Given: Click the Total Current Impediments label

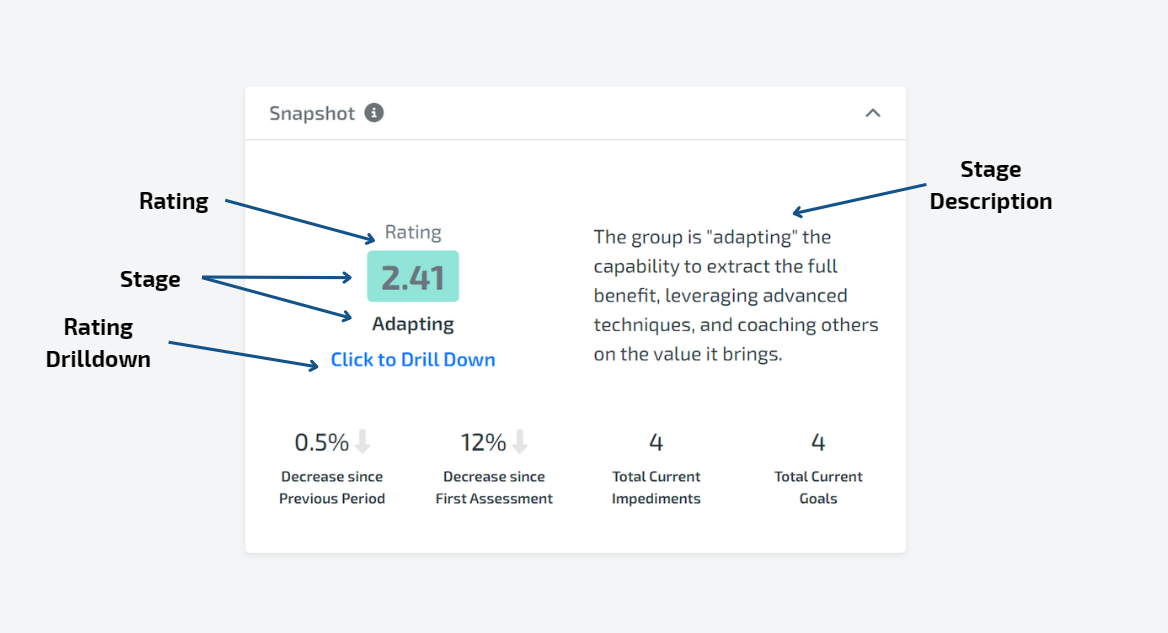Looking at the screenshot, I should (x=656, y=488).
